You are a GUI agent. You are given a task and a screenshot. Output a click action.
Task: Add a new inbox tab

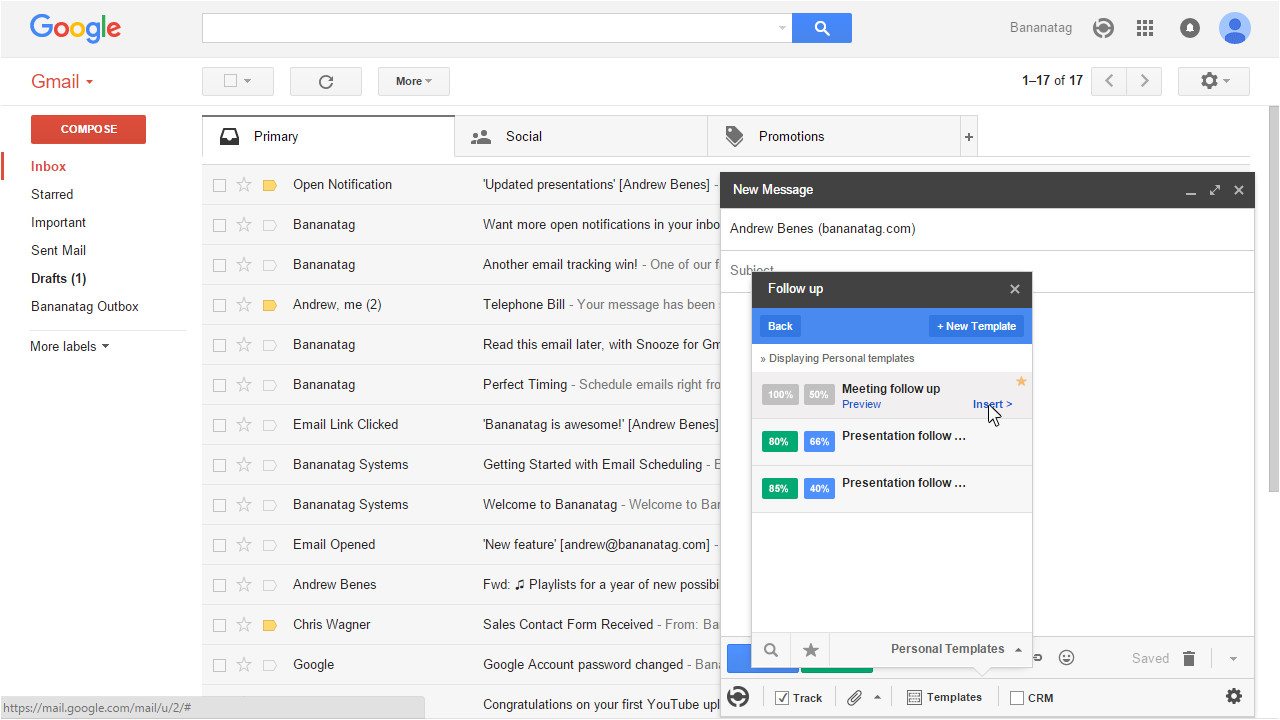tap(969, 137)
